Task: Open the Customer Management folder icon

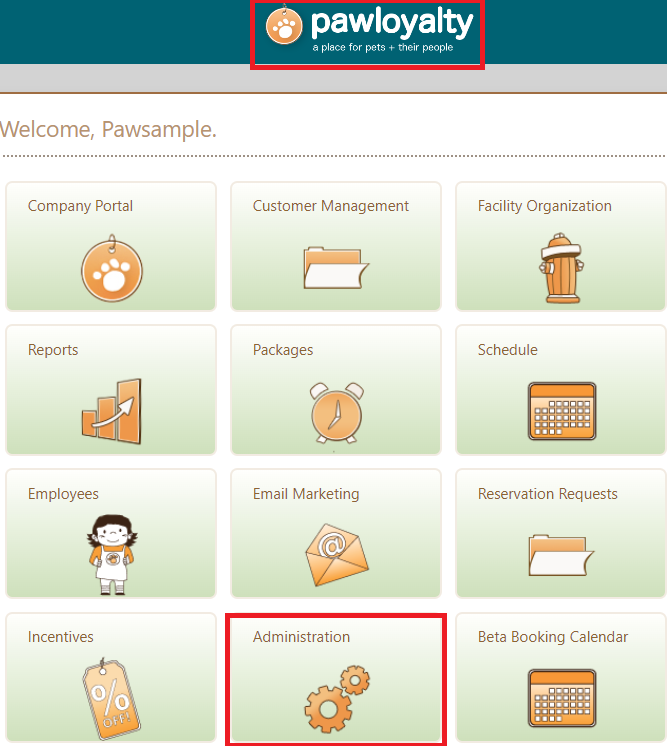Action: pyautogui.click(x=336, y=267)
